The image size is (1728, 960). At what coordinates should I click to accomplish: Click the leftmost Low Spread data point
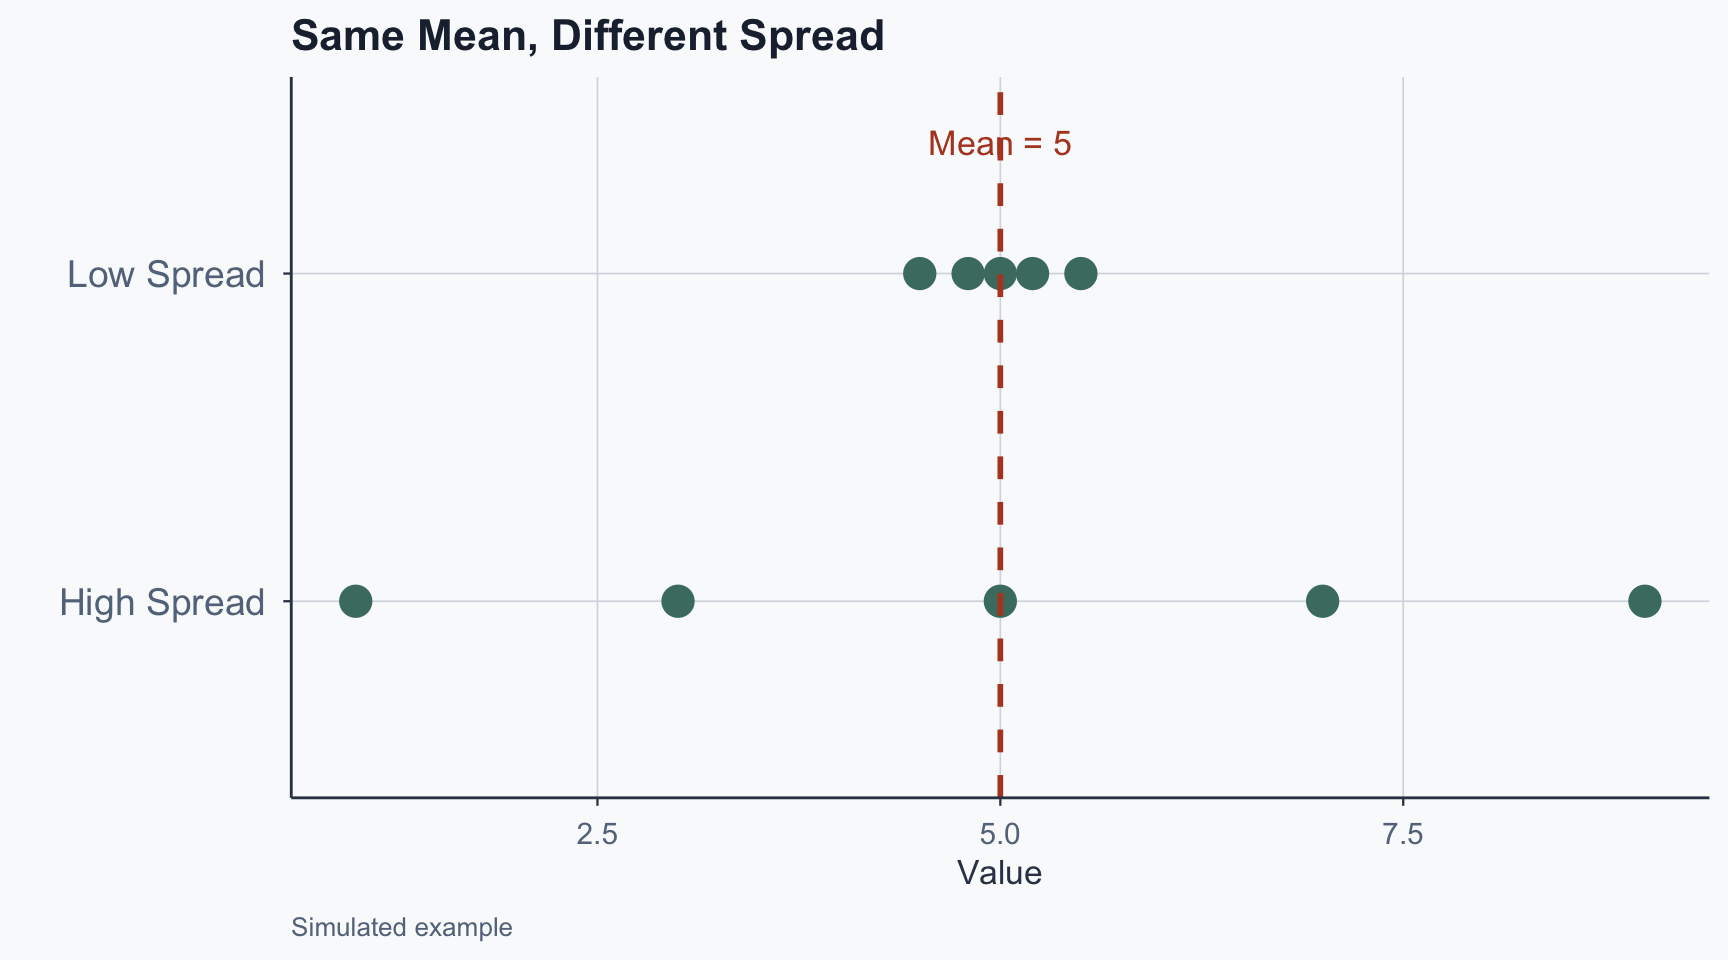click(919, 273)
